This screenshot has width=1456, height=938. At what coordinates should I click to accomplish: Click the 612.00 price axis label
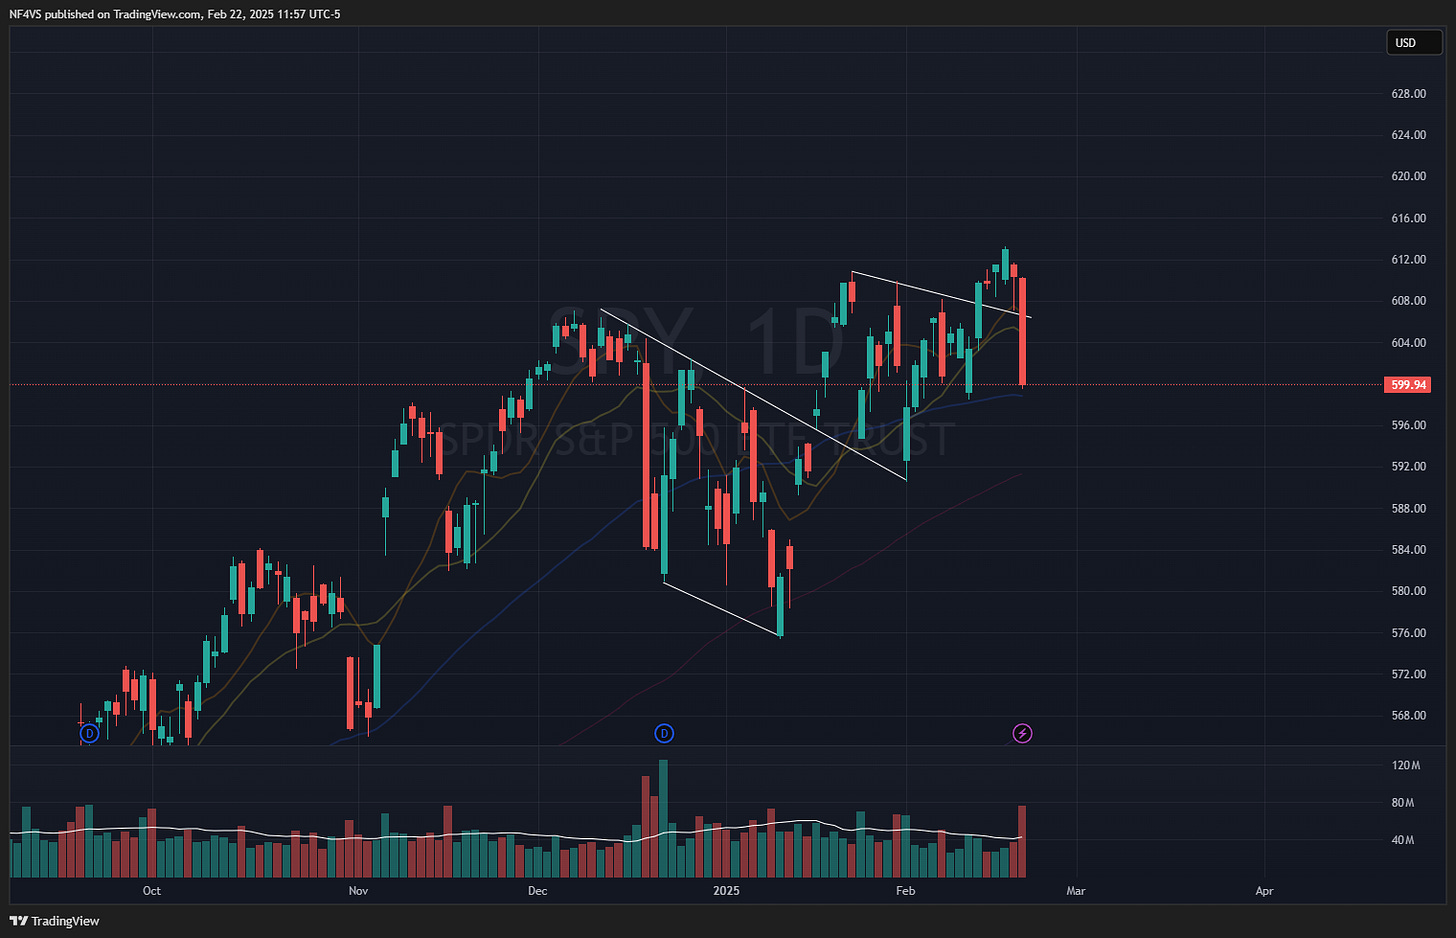(x=1408, y=260)
